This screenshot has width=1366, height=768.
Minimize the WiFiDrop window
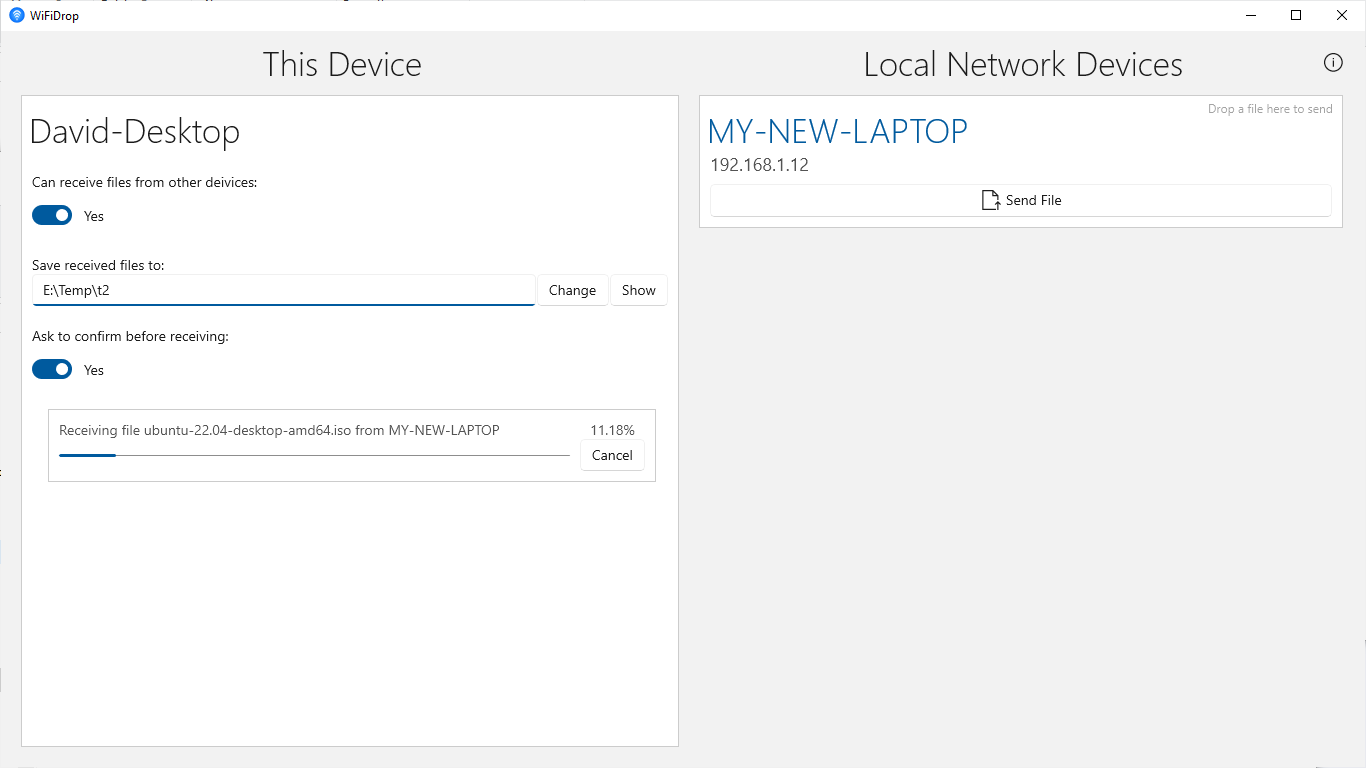coord(1251,15)
